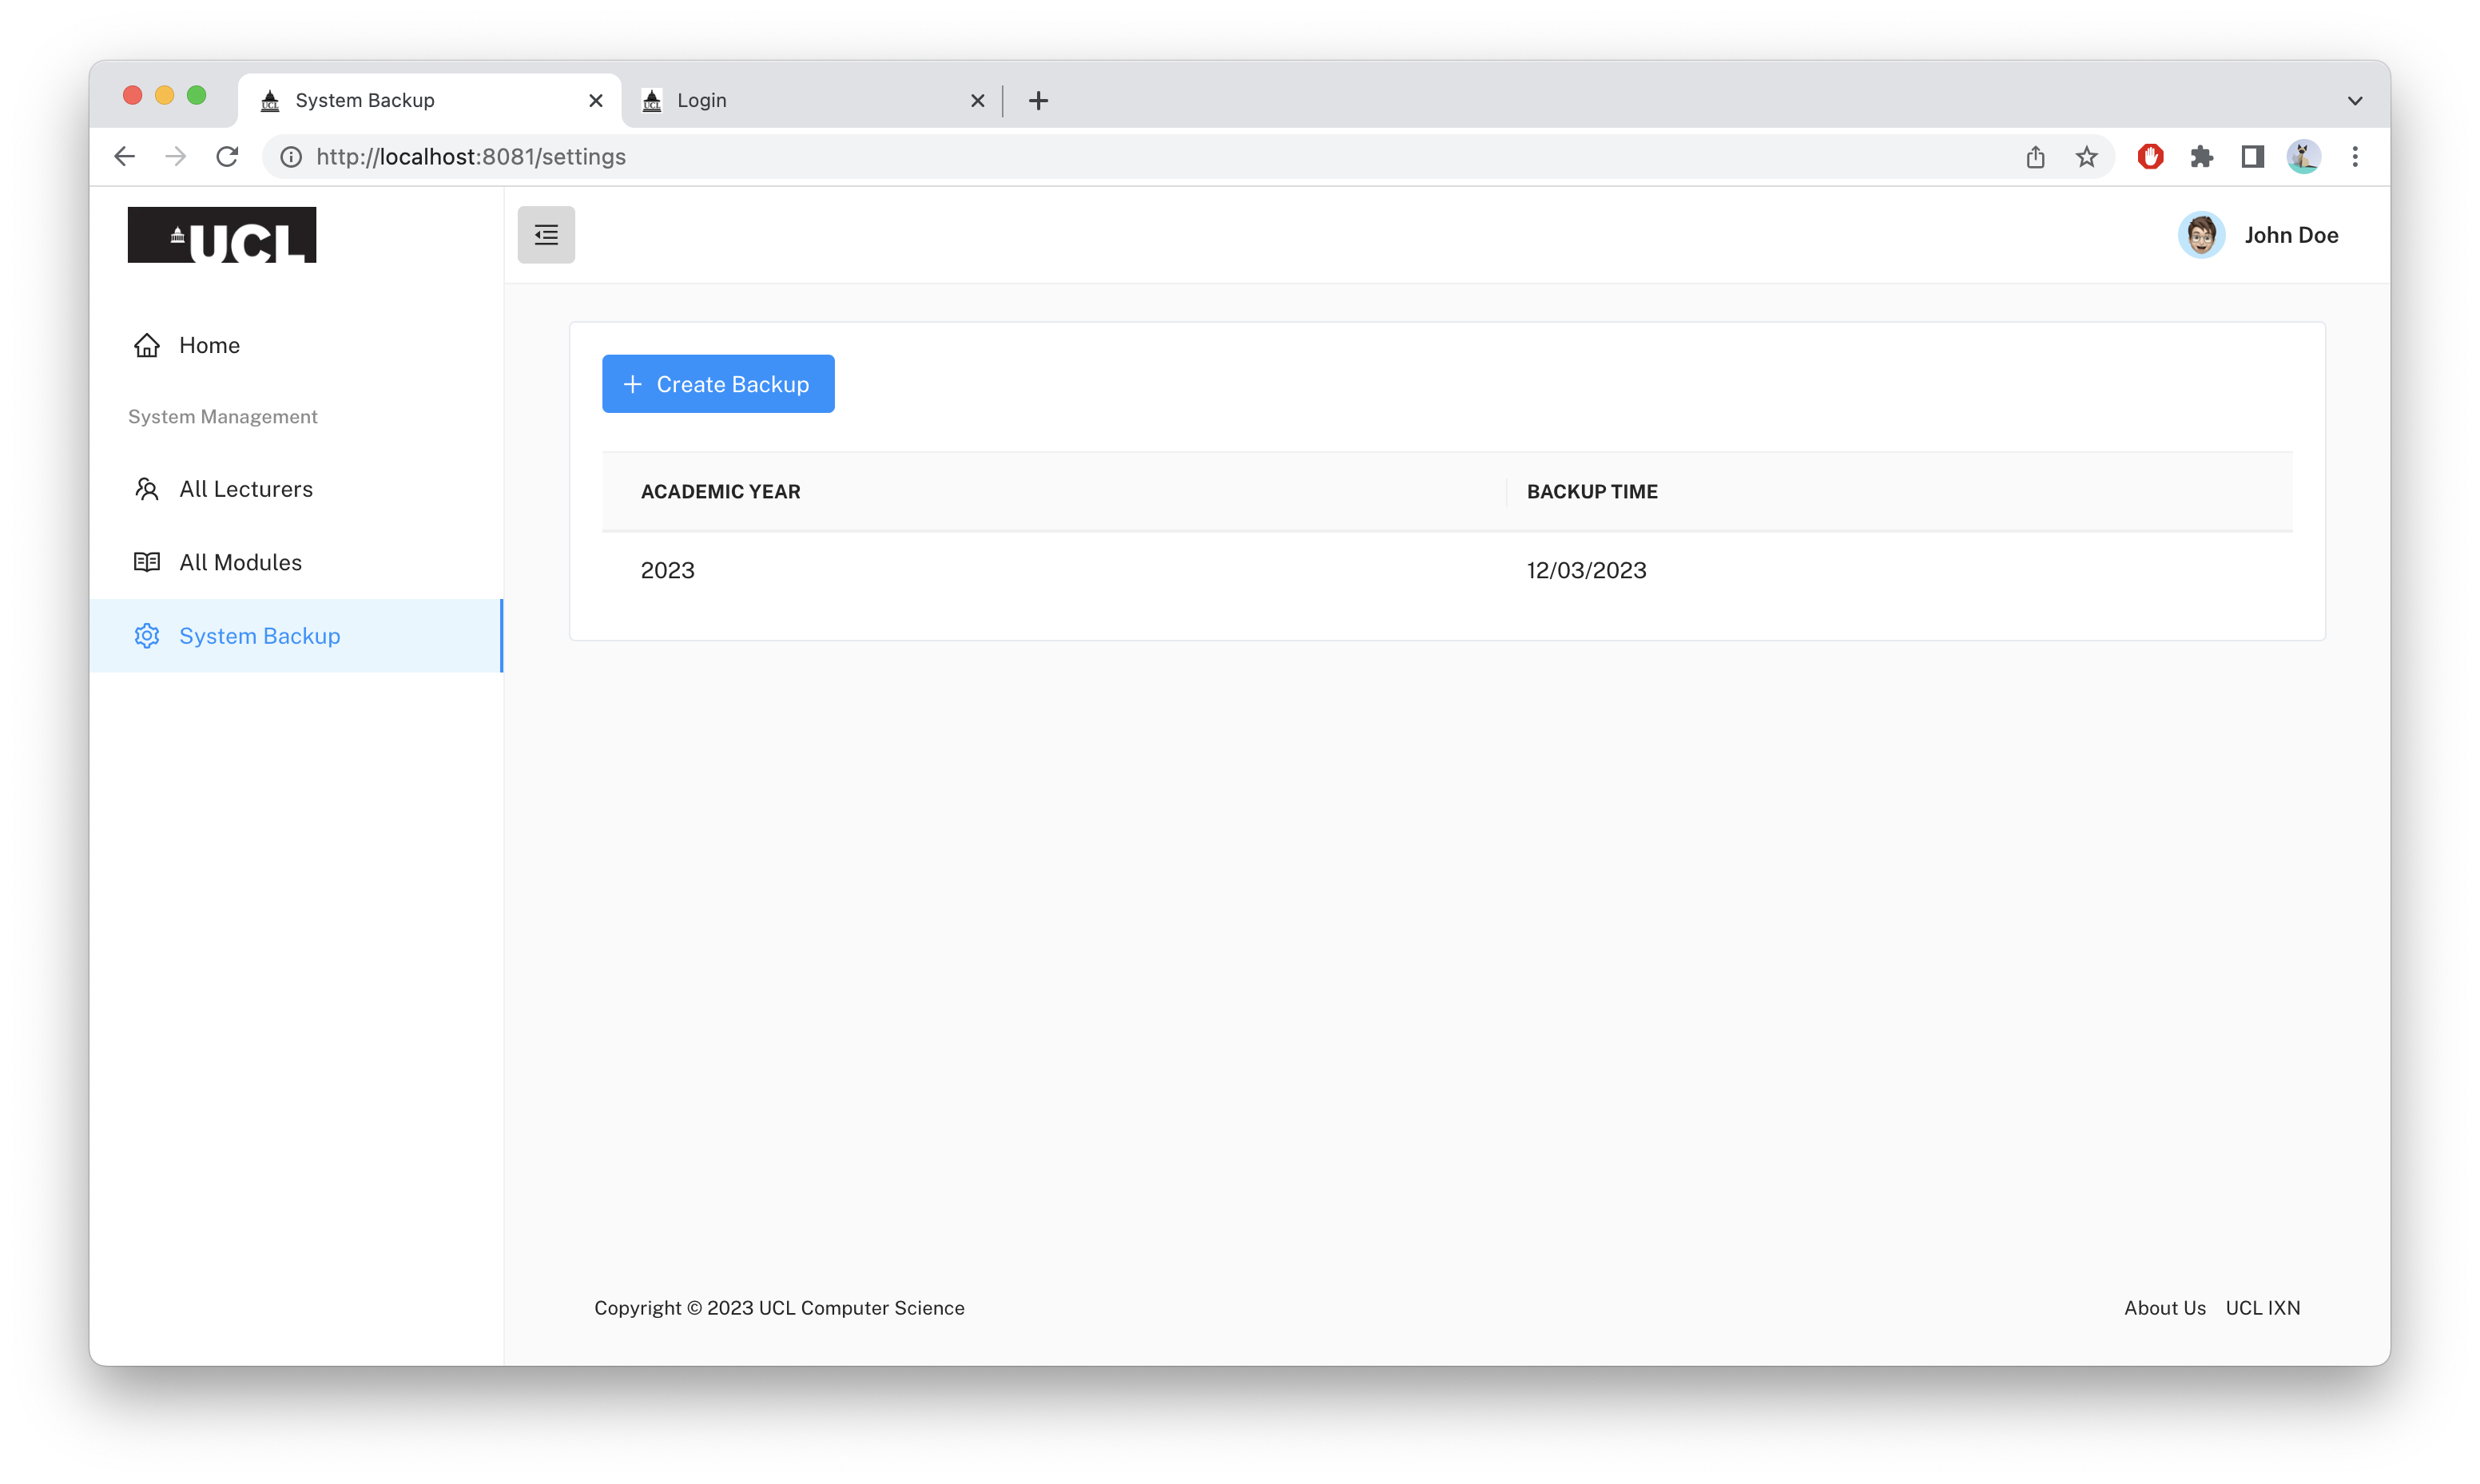Screen dimensions: 2480x1484
Task: Open Chrome's three-dot menu
Action: pos(2355,157)
